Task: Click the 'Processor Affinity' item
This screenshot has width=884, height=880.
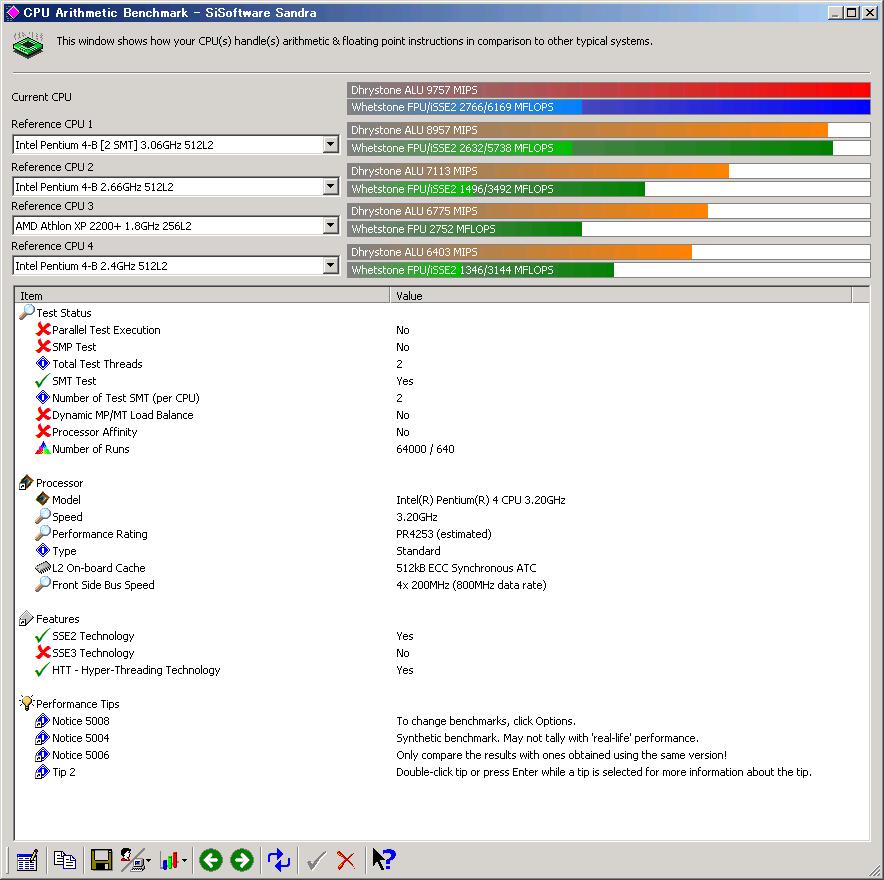Action: [86, 432]
